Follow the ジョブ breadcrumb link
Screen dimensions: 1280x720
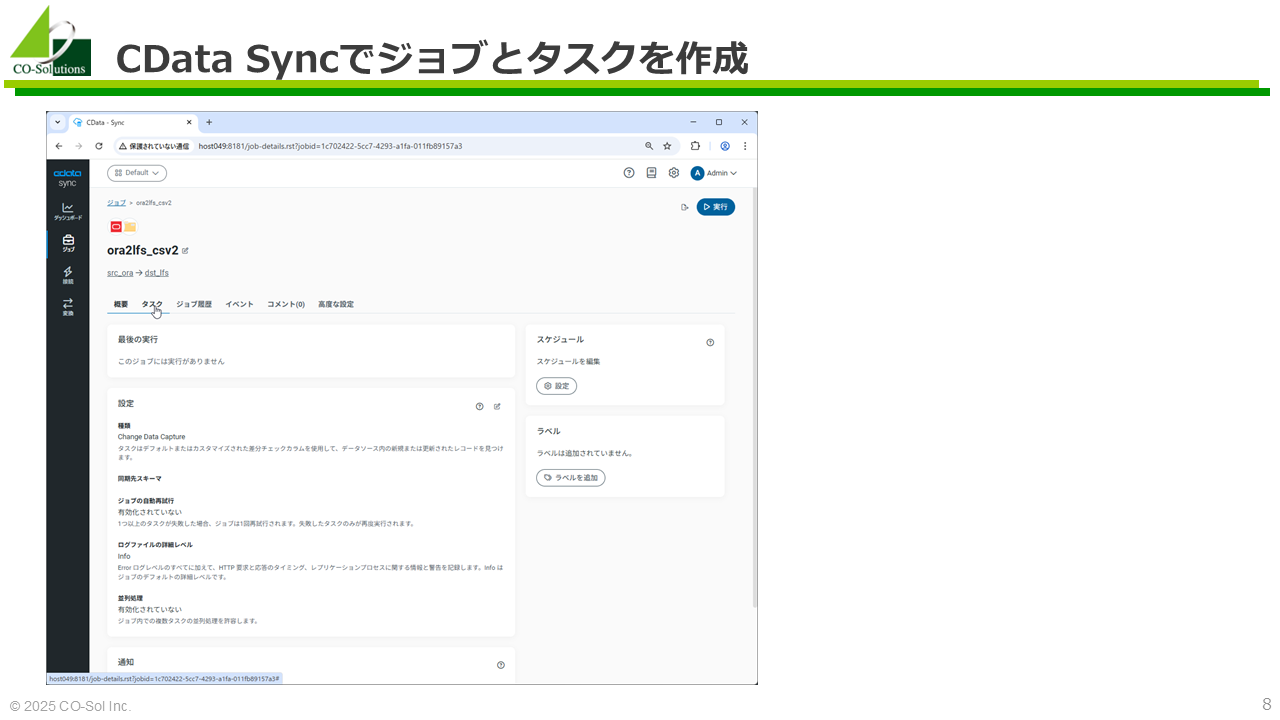pos(117,203)
